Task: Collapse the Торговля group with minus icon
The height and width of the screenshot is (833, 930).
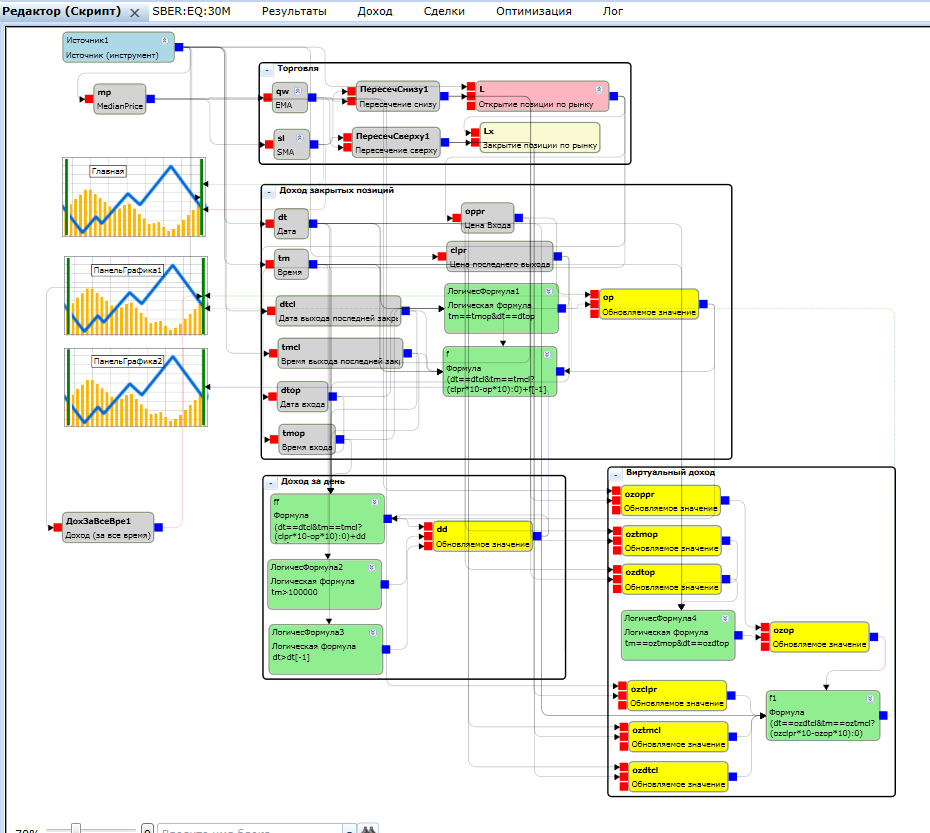Action: (267, 70)
